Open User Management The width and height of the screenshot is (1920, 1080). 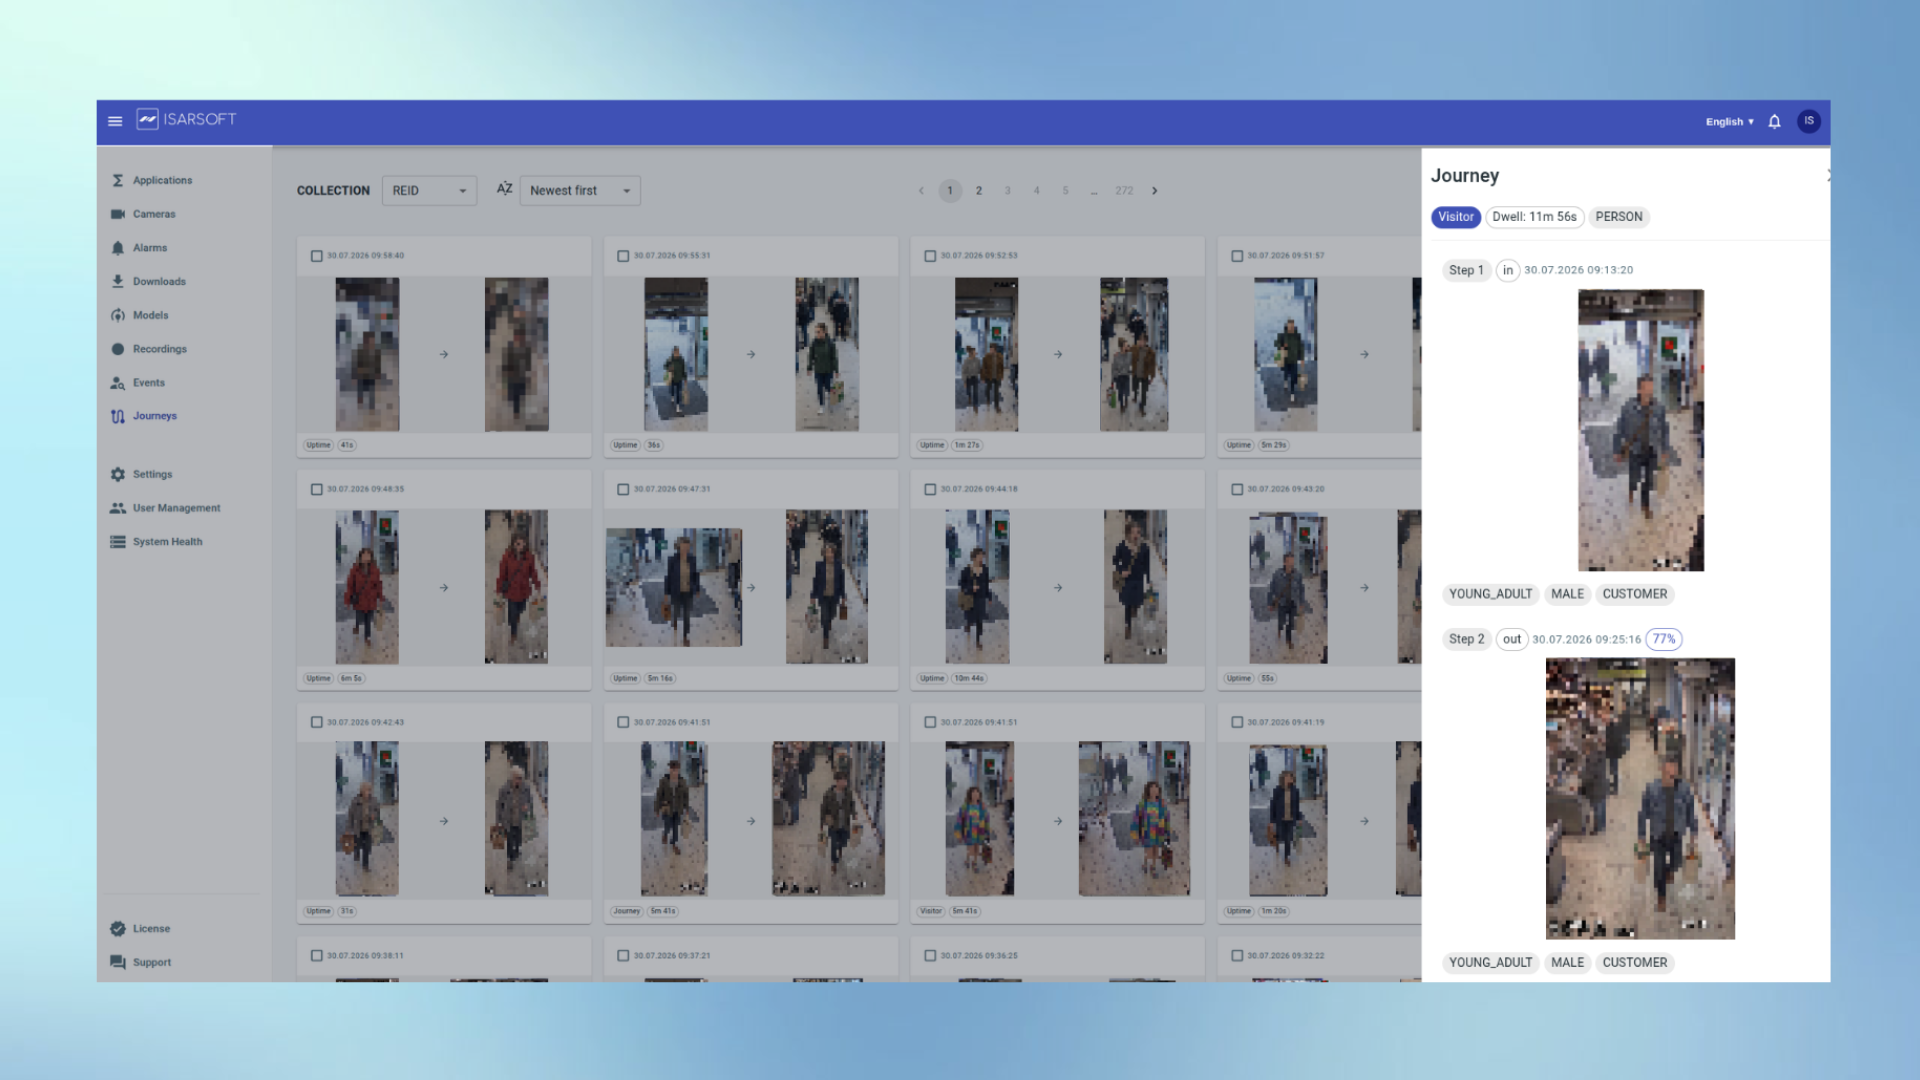click(x=176, y=508)
